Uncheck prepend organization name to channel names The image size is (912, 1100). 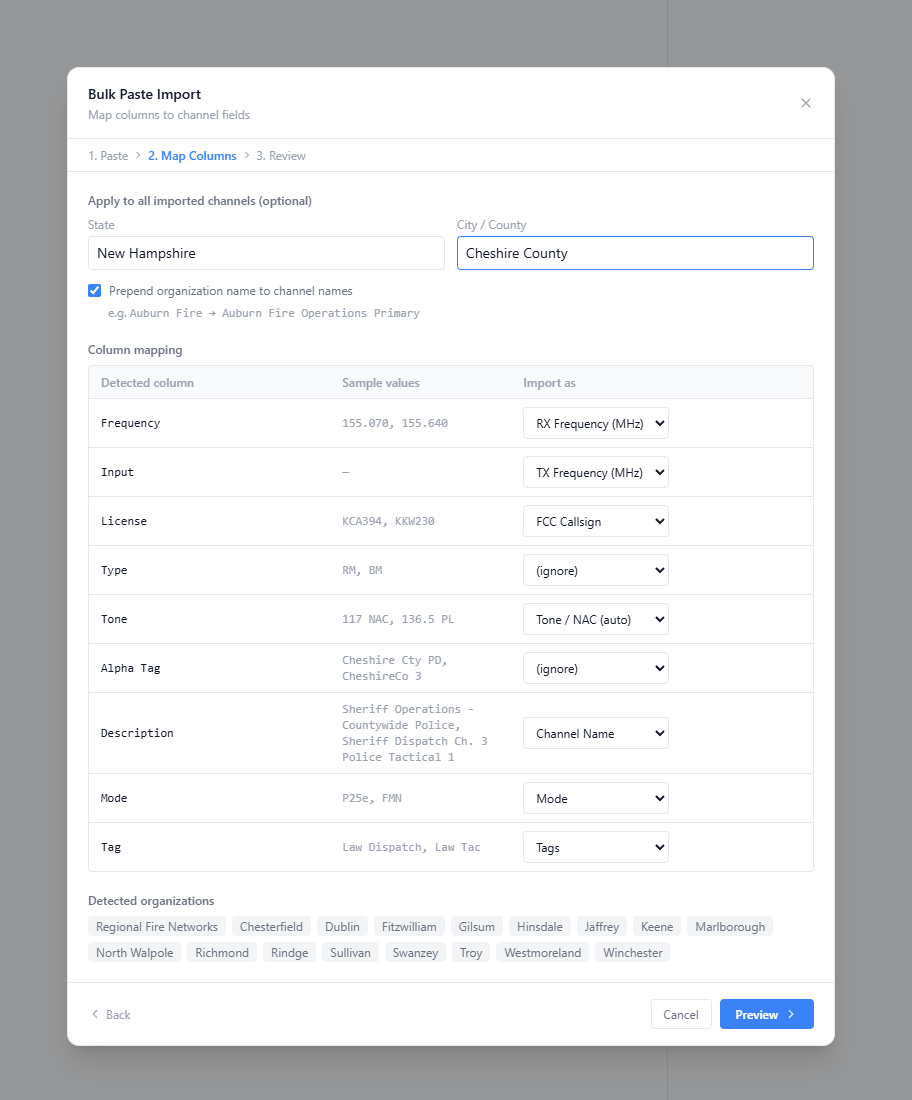(x=94, y=290)
